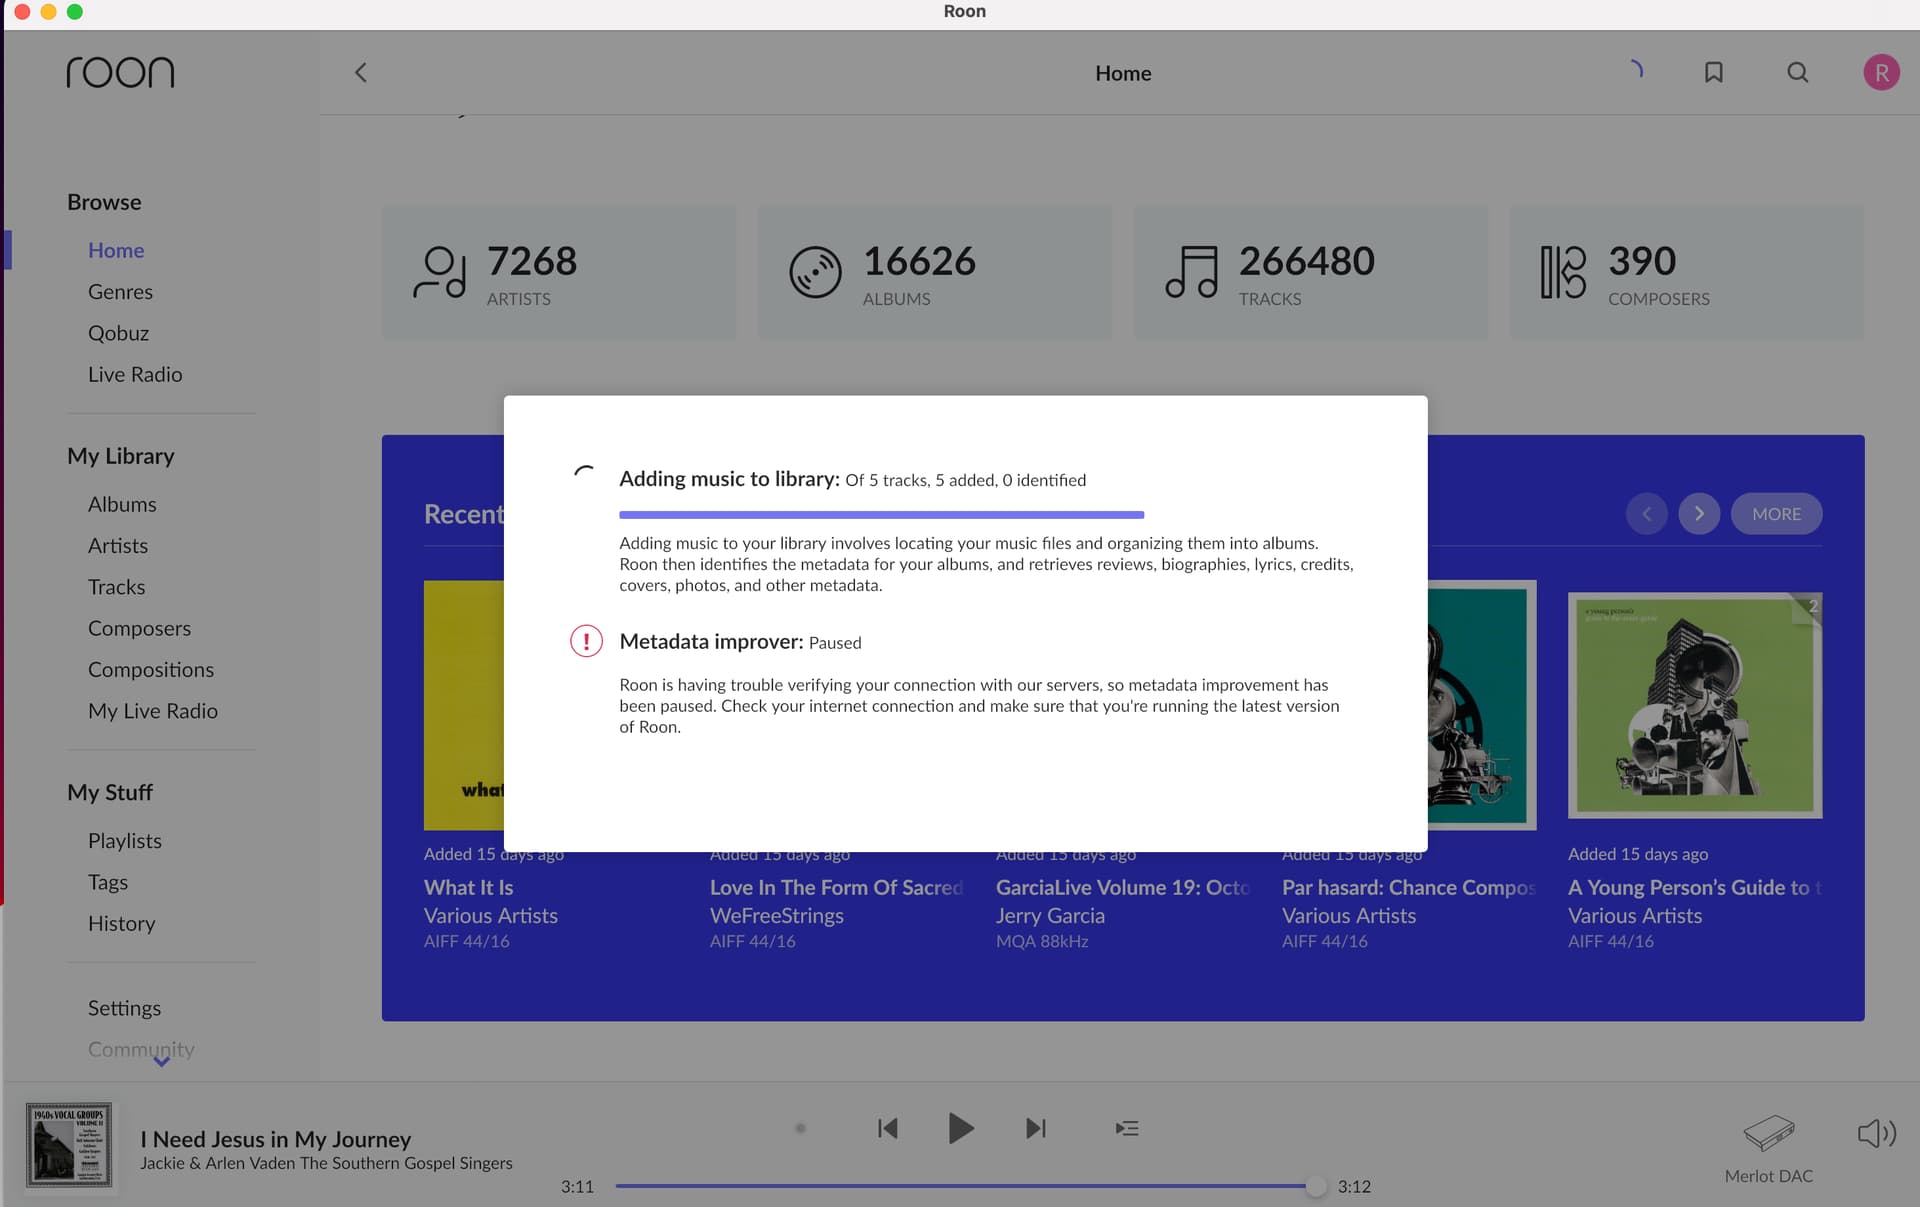Screen dimensions: 1920x1207
Task: Click the spinning activity indicator icon
Action: pyautogui.click(x=1635, y=70)
